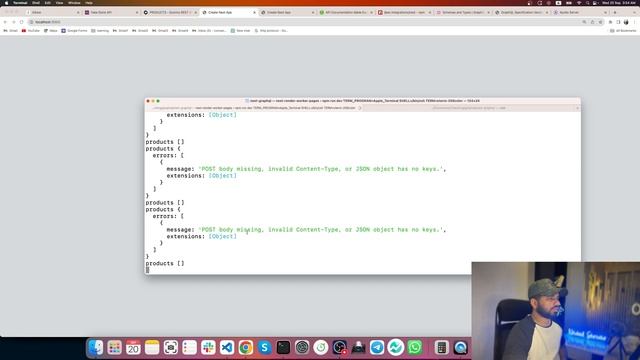Open the View menu

tap(60, 3)
